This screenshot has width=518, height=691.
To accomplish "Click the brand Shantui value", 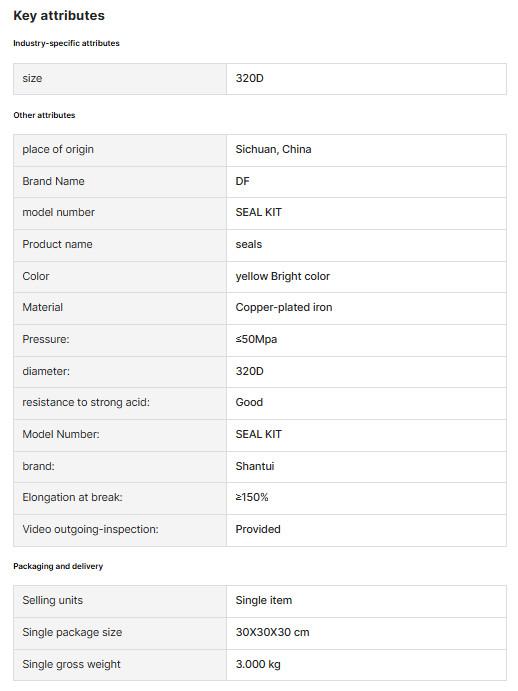I will (255, 466).
